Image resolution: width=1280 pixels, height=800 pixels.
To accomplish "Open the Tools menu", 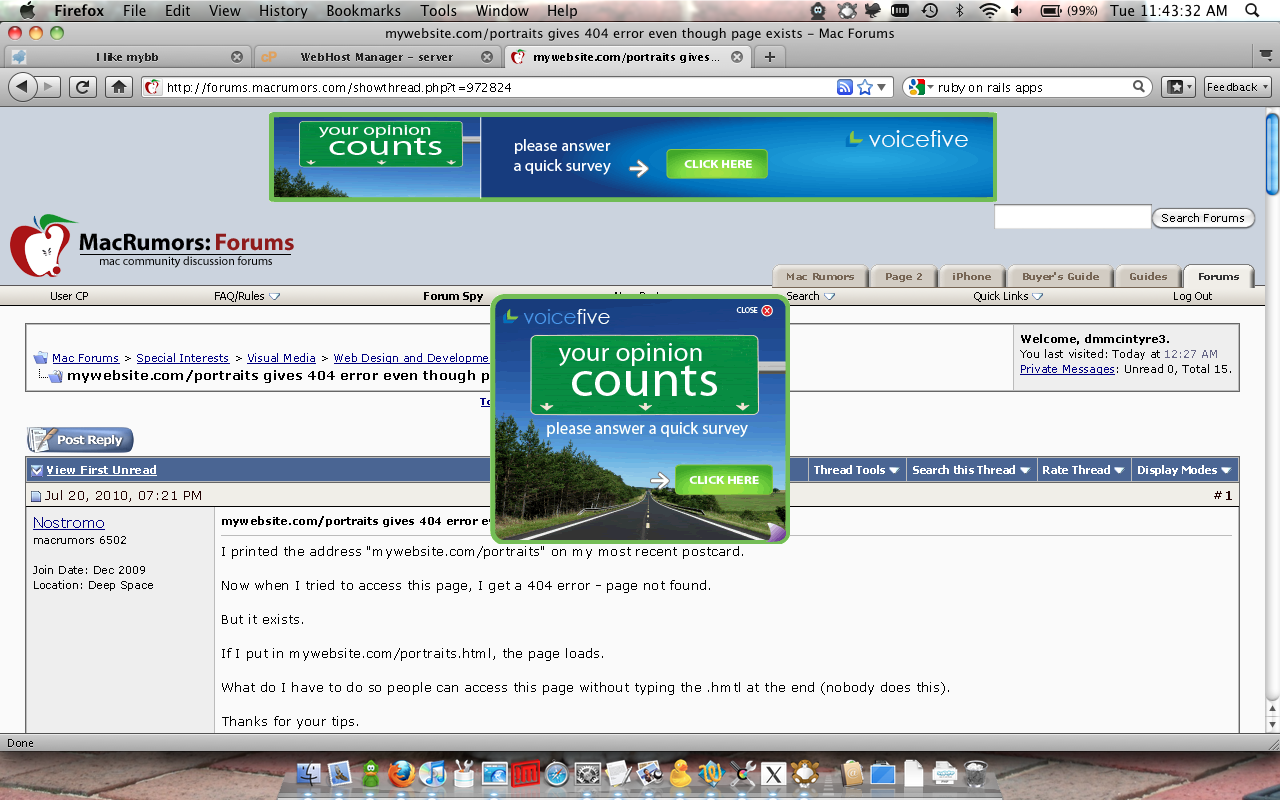I will point(438,11).
